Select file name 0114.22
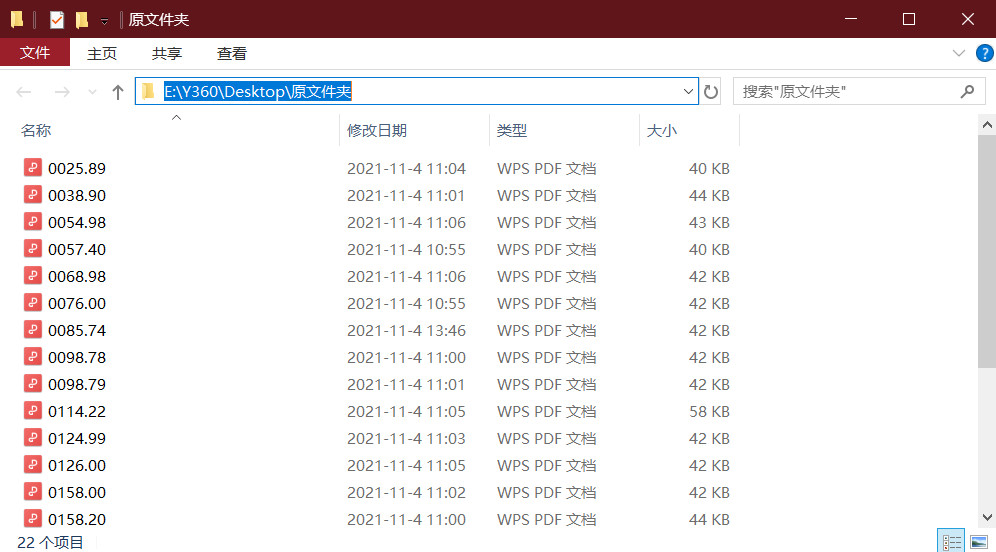This screenshot has width=996, height=552. (77, 412)
